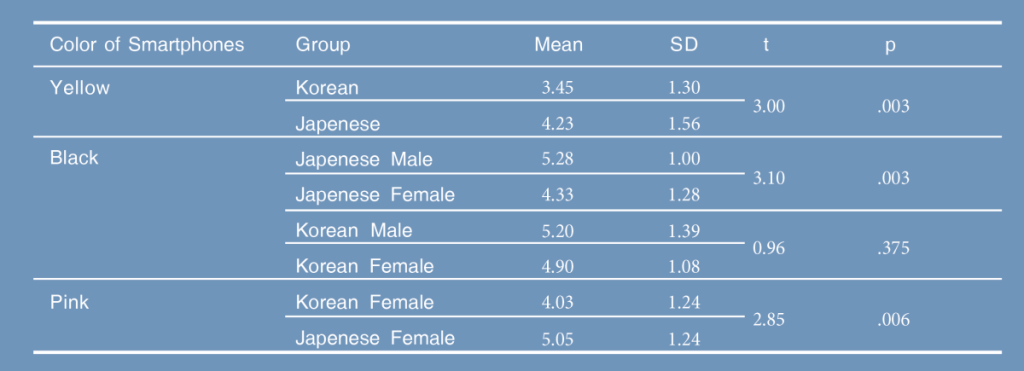1024x371 pixels.
Task: Click the 'Color of Smartphones' column header
Action: tap(147, 44)
